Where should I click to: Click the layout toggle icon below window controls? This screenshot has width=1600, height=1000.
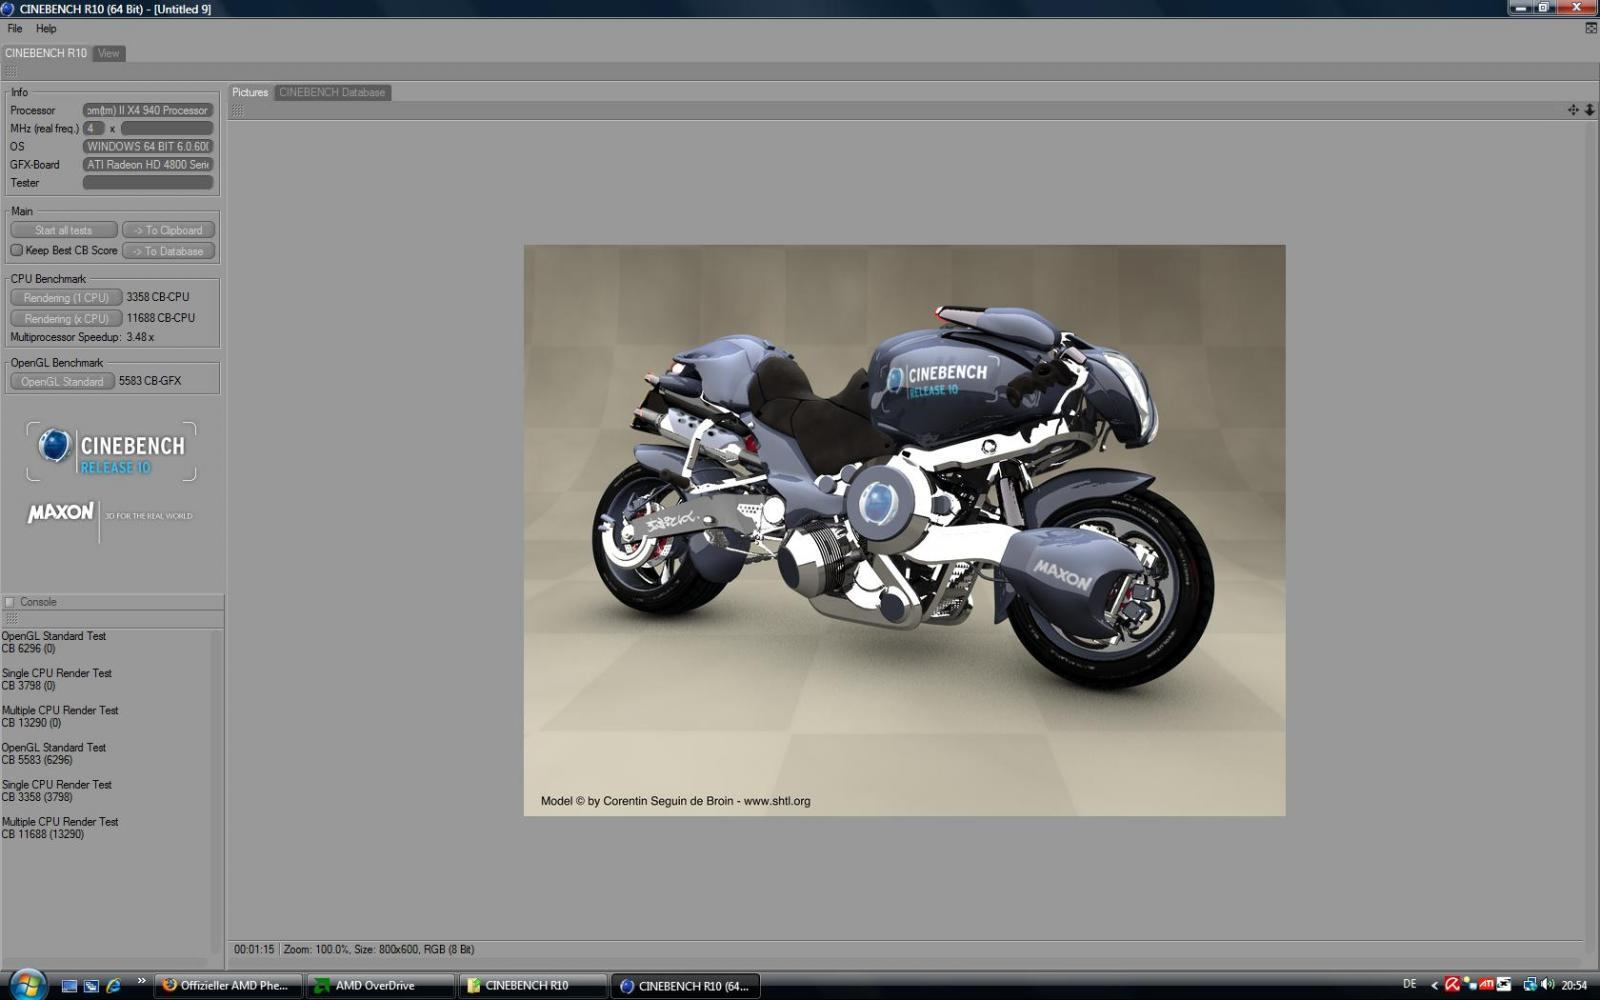tap(1591, 28)
